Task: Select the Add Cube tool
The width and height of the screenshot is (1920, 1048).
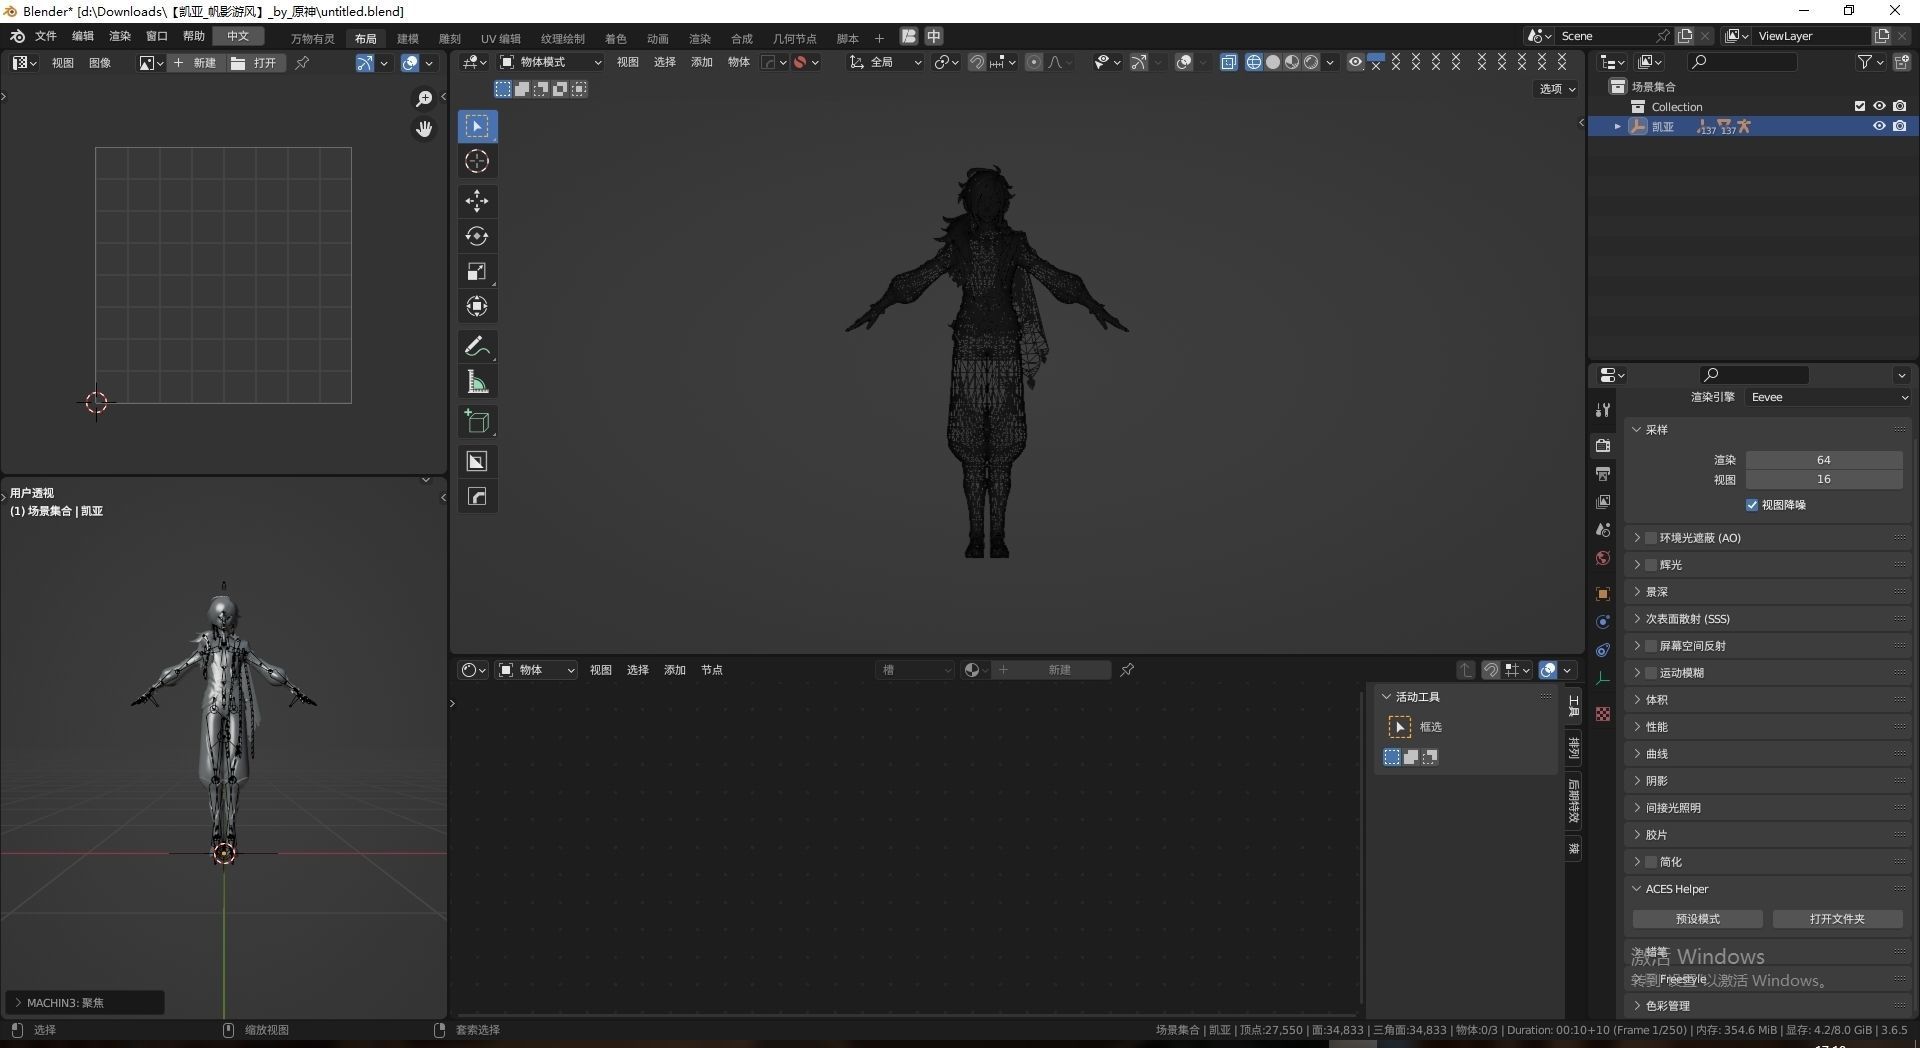Action: coord(477,421)
